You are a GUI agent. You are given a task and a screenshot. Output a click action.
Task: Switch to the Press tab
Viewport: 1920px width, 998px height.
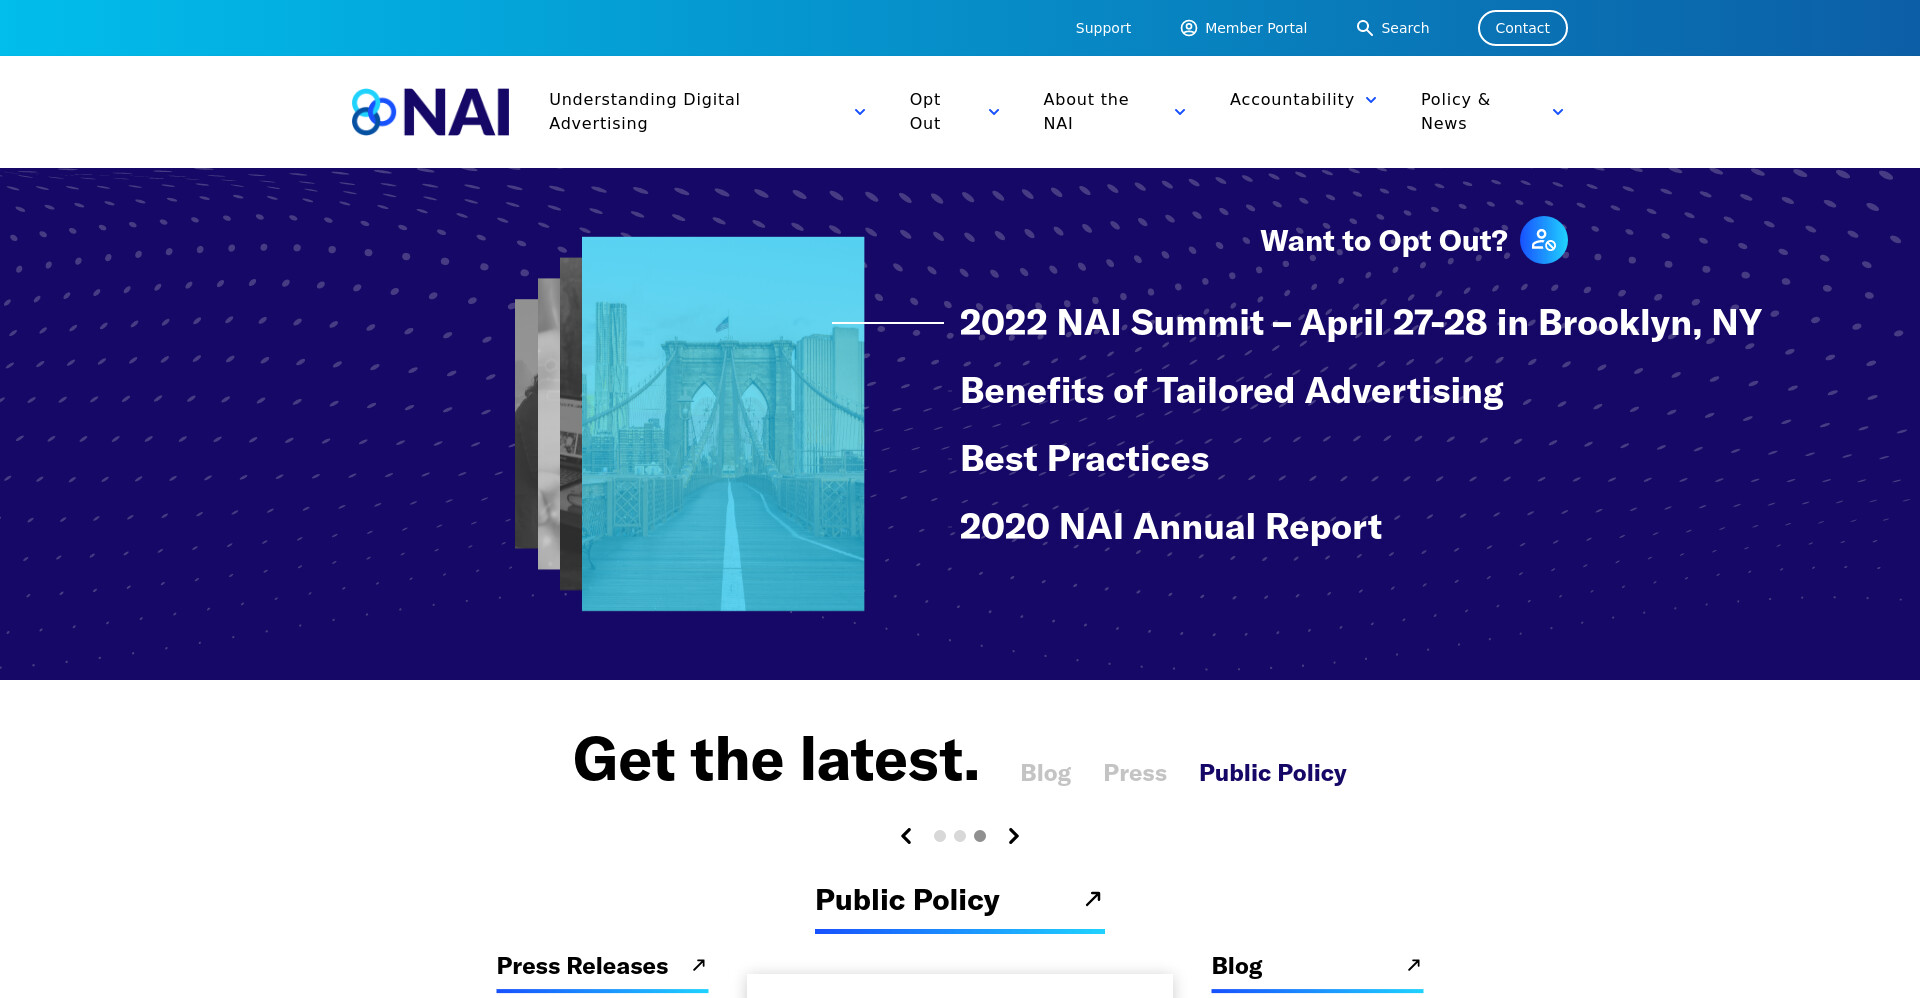1135,773
